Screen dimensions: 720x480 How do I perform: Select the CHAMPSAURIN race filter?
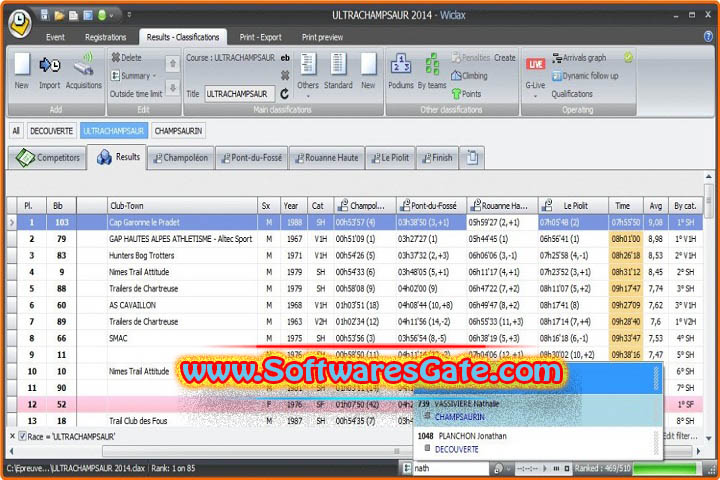(x=178, y=131)
